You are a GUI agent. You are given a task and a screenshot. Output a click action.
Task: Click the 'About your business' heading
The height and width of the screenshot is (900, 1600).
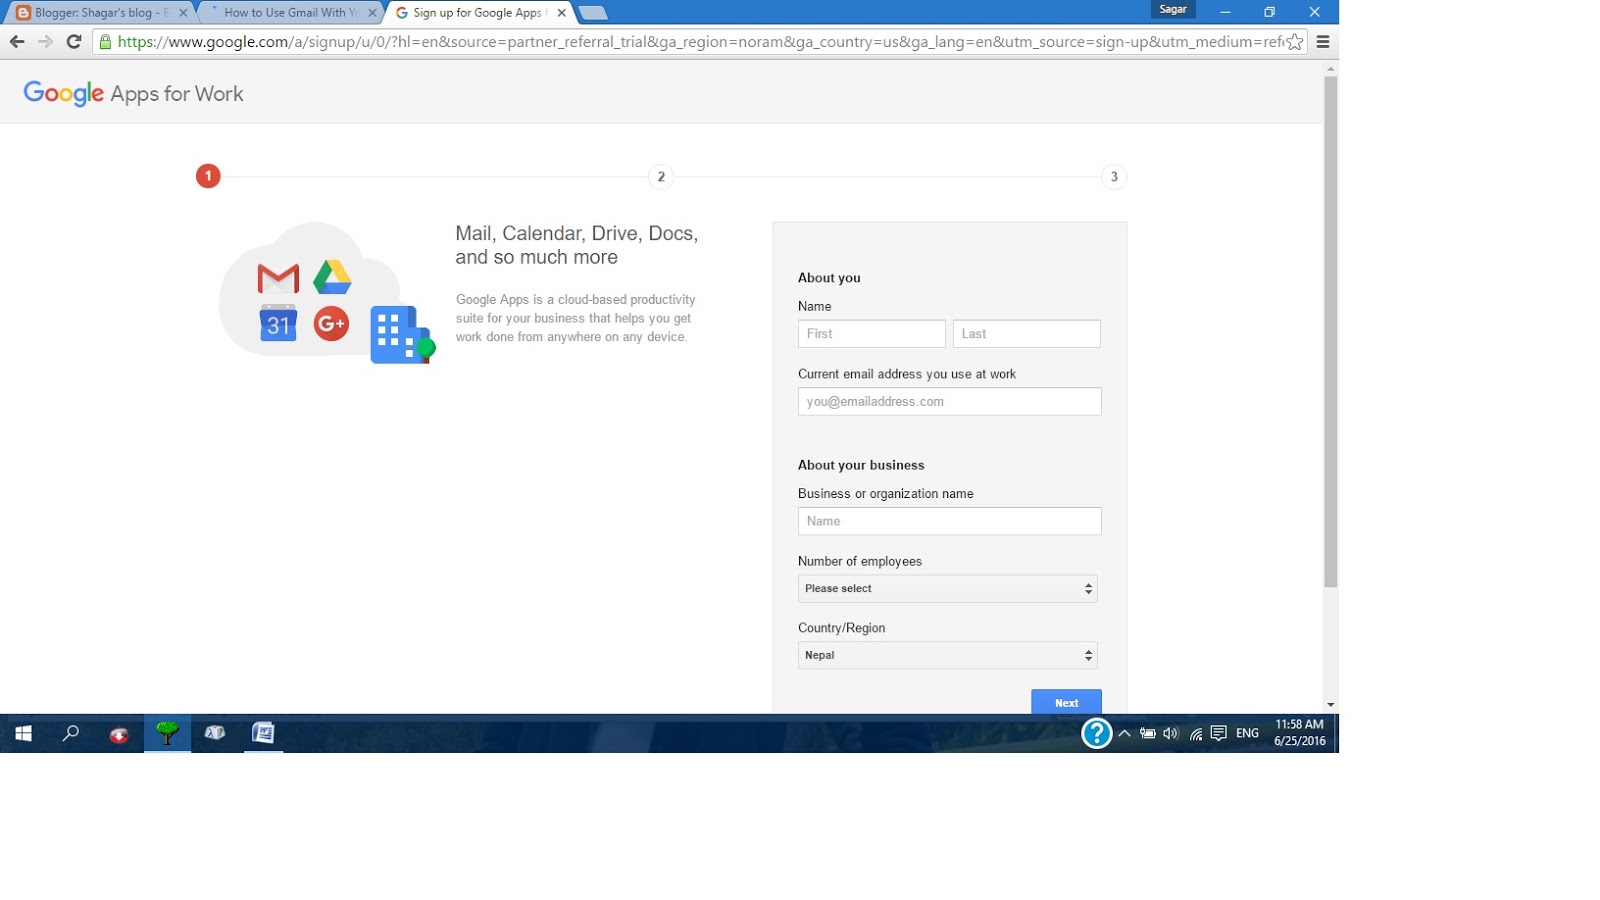click(x=861, y=465)
